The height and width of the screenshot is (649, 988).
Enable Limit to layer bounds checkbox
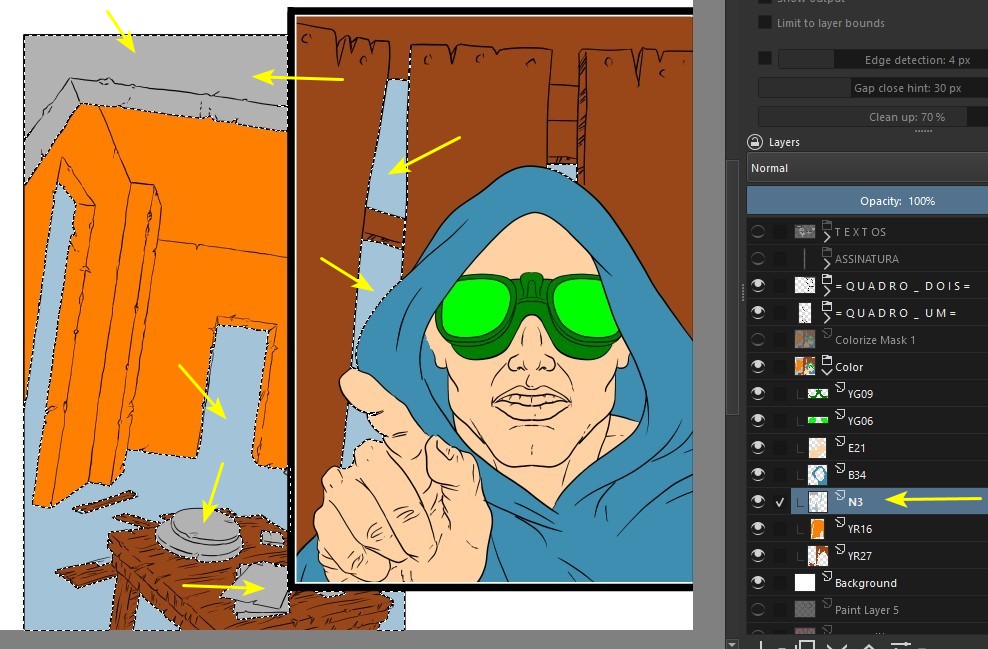(765, 23)
